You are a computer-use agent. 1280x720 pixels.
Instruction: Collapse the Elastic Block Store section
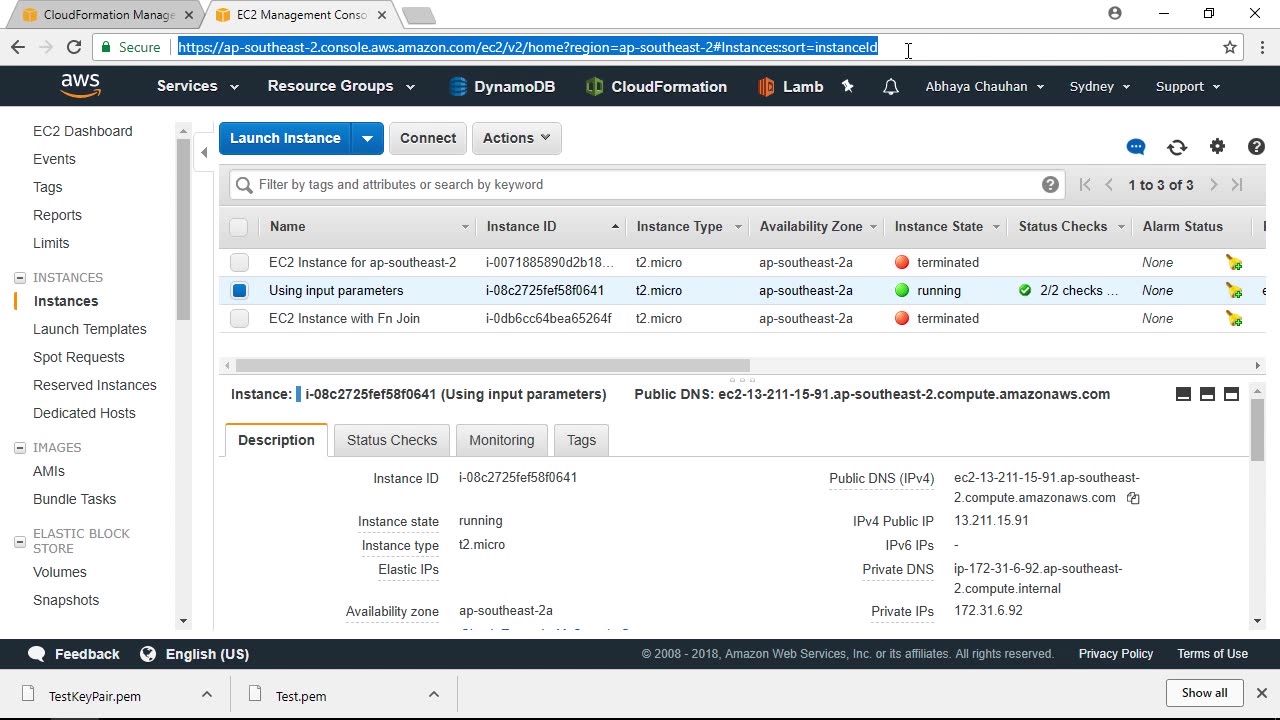pyautogui.click(x=20, y=541)
